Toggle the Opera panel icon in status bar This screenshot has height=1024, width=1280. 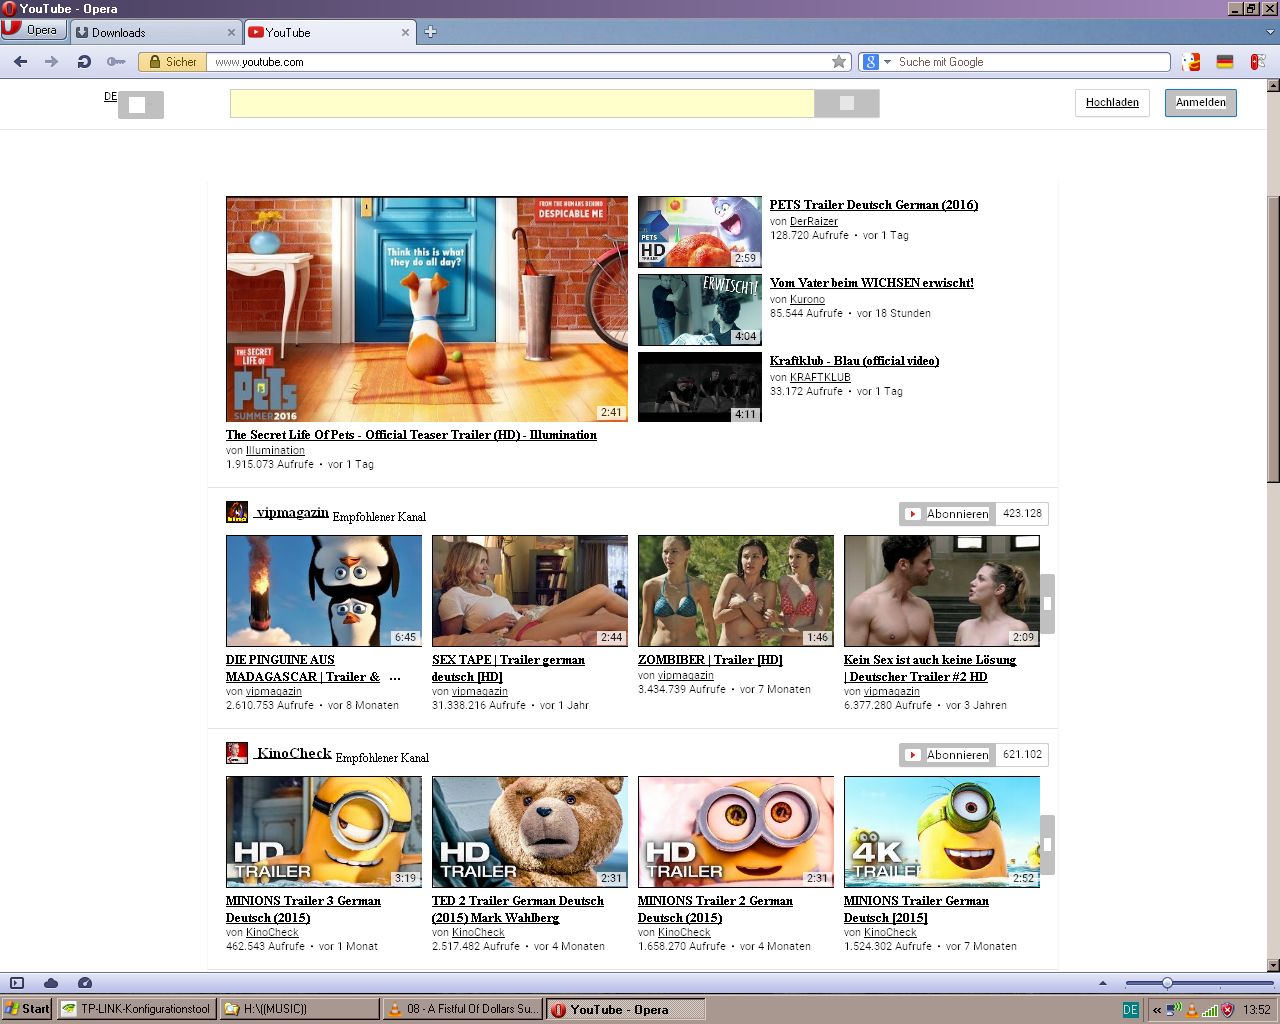pyautogui.click(x=17, y=983)
